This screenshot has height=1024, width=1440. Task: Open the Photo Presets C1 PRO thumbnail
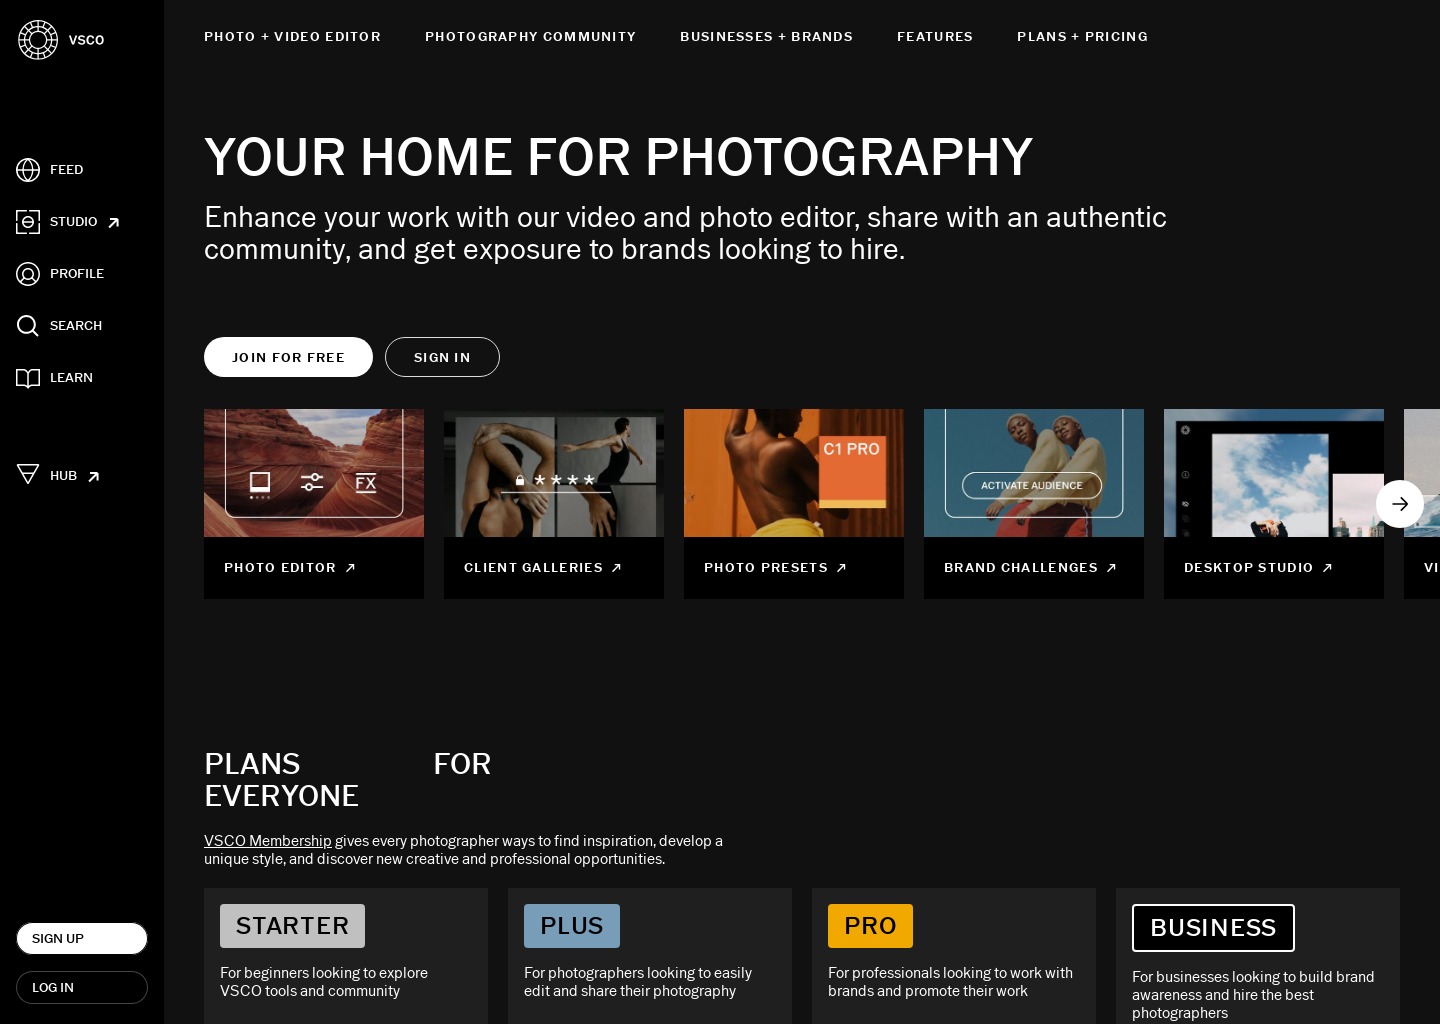(794, 473)
